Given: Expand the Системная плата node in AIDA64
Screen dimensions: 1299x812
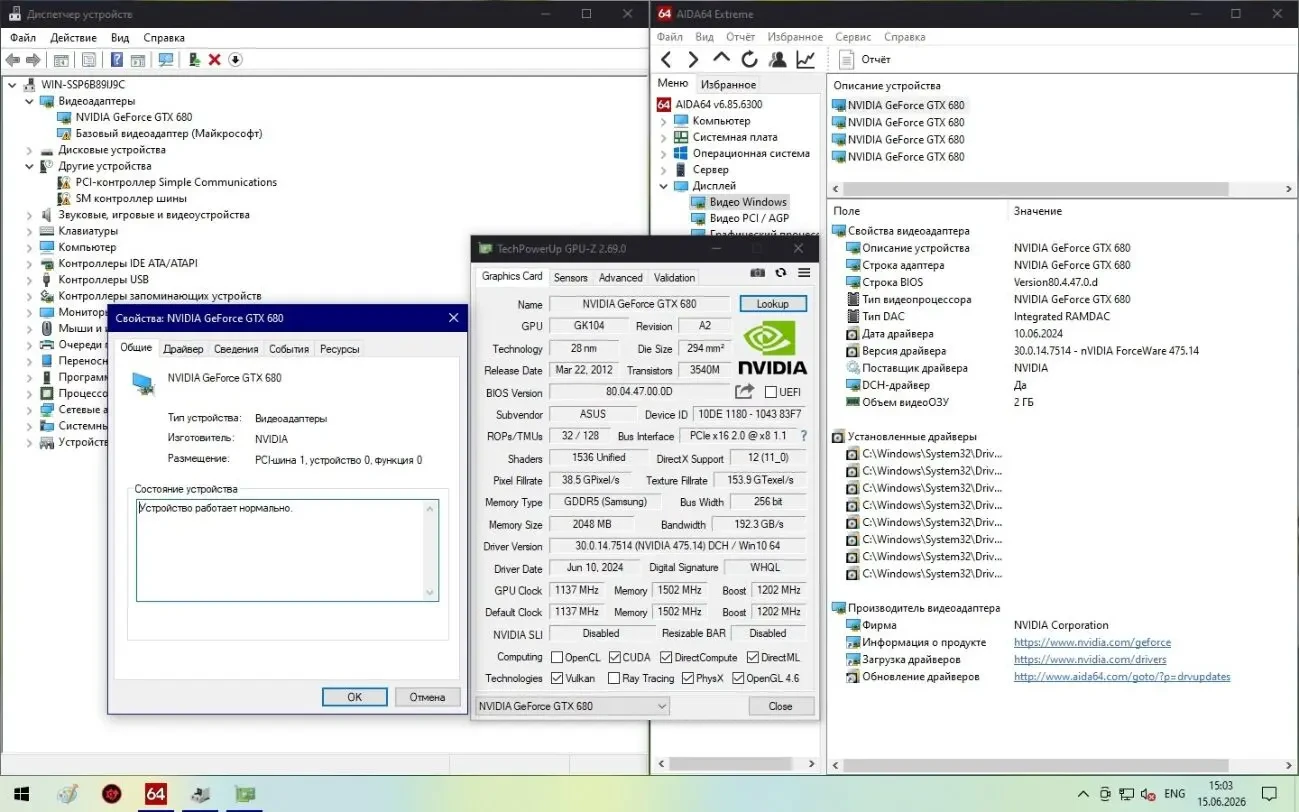Looking at the screenshot, I should (x=663, y=137).
